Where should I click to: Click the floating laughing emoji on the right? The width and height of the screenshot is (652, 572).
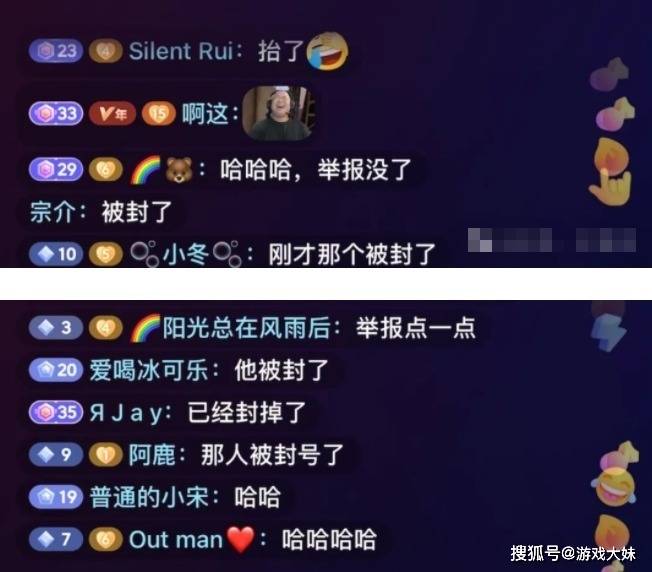[x=614, y=487]
